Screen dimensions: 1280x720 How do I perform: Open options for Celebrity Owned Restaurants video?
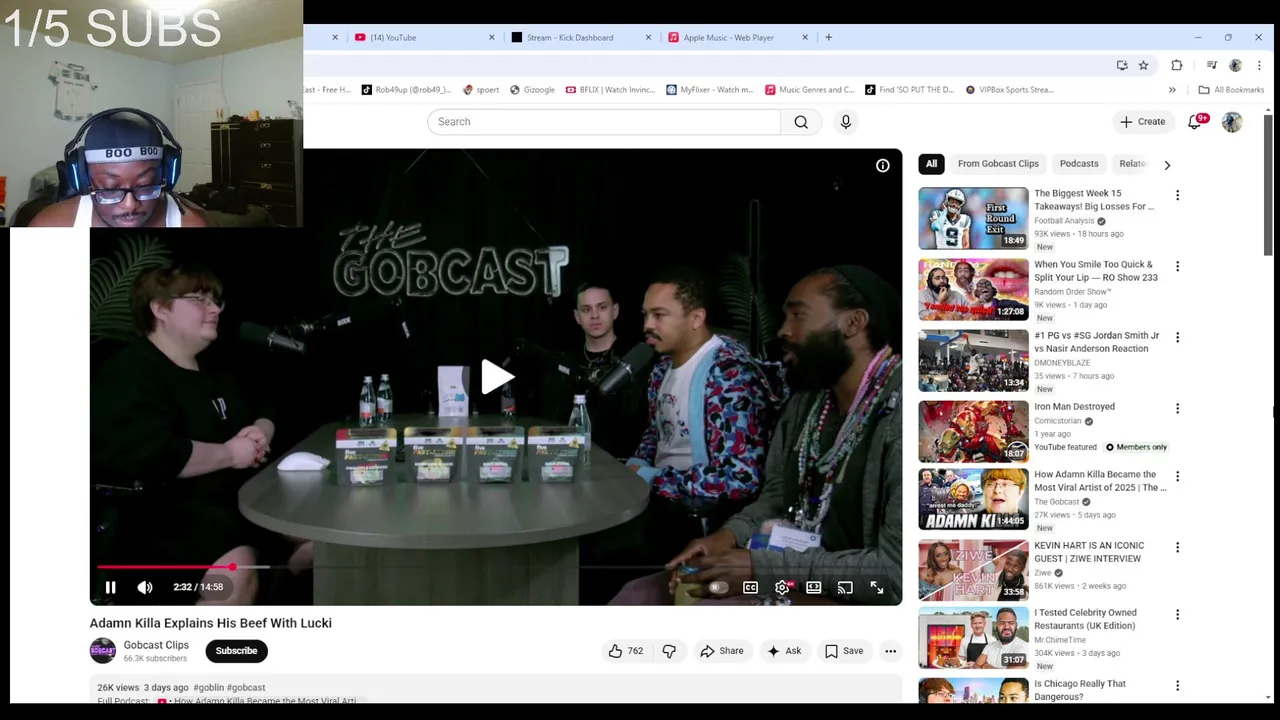(x=1177, y=614)
